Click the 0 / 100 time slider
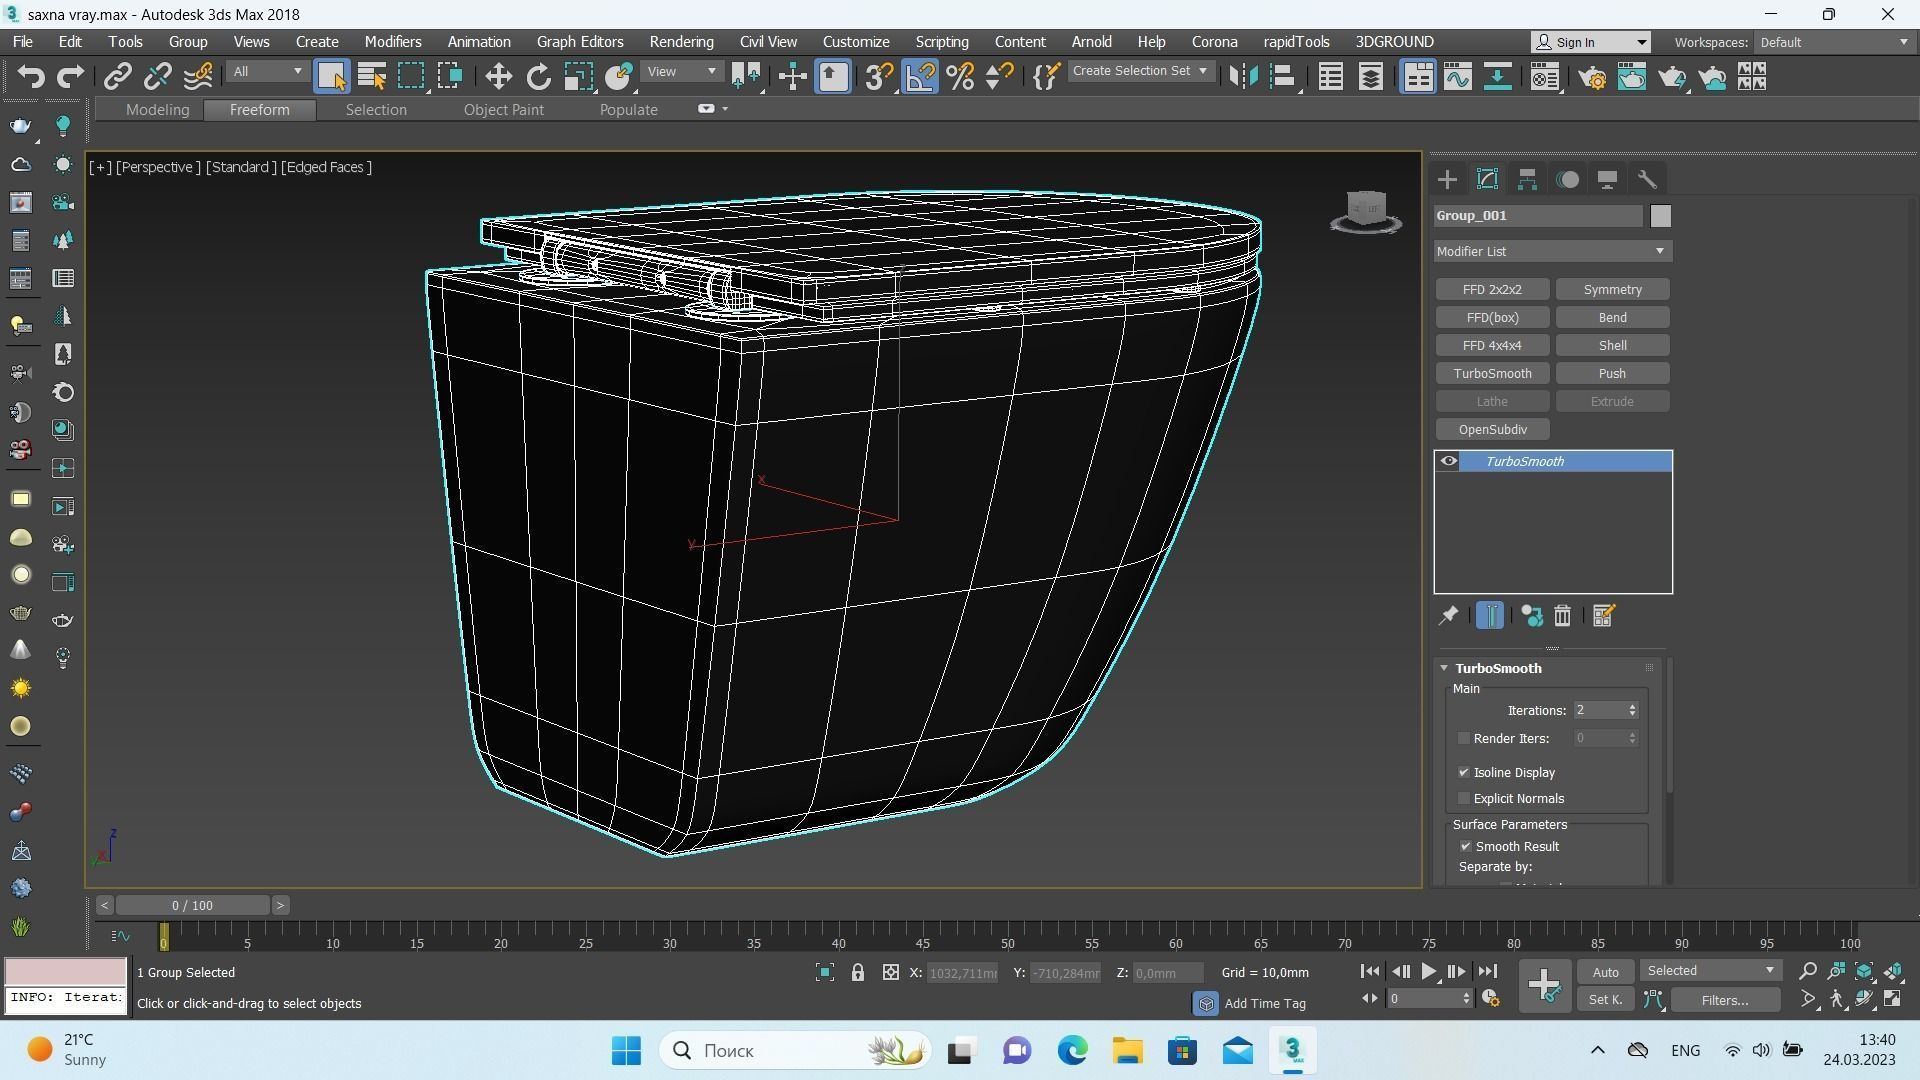This screenshot has height=1080, width=1920. pyautogui.click(x=192, y=906)
